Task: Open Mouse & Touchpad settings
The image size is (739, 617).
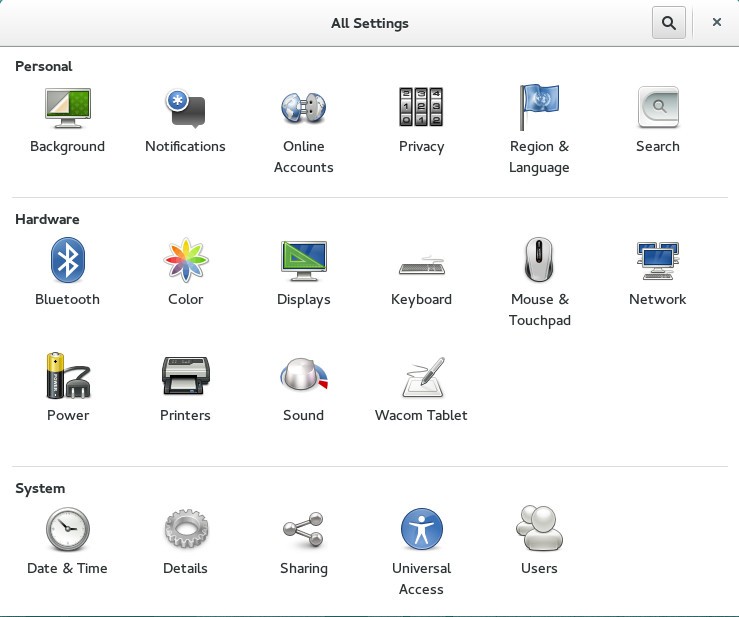Action: coord(539,261)
